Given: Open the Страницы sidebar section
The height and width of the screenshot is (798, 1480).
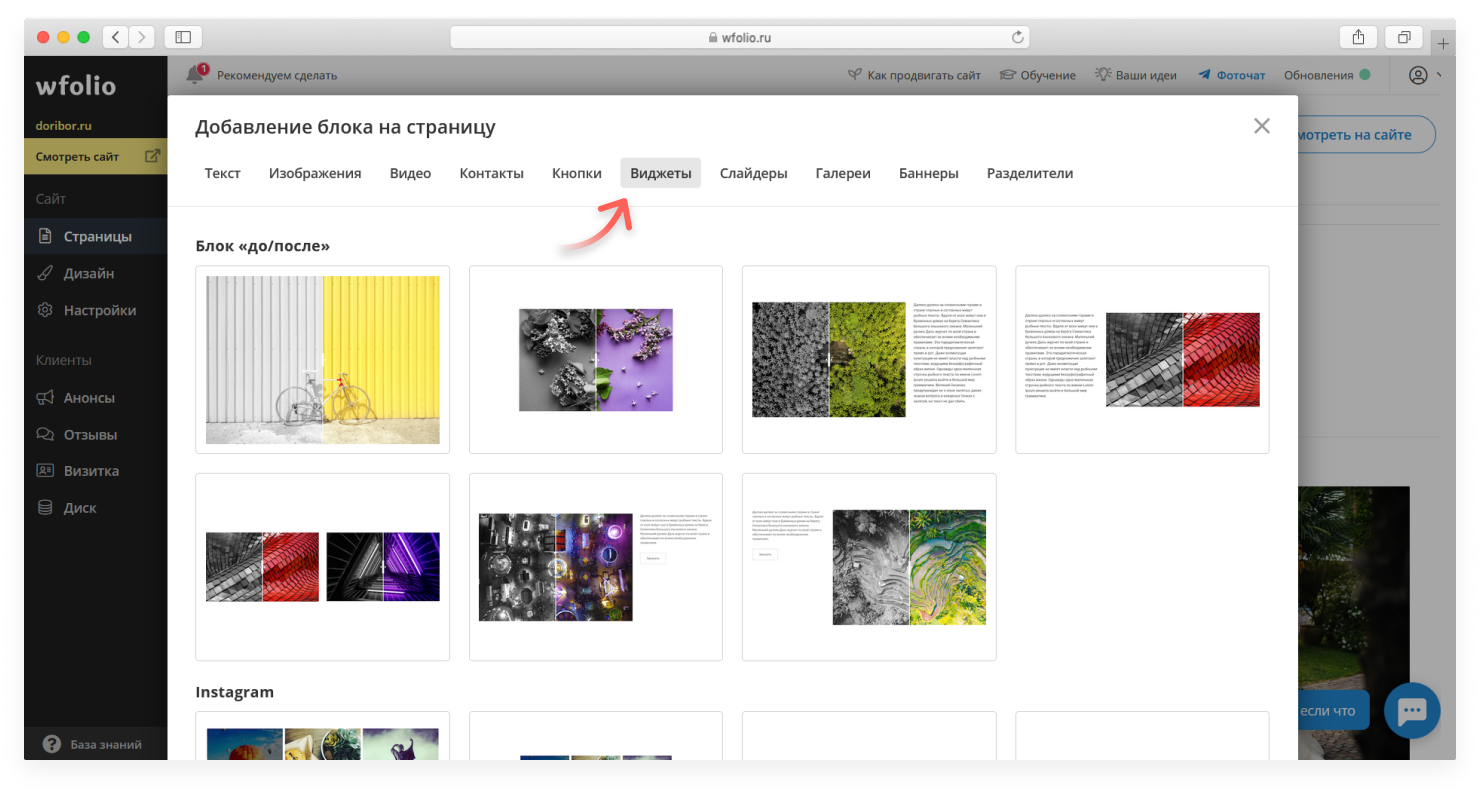Looking at the screenshot, I should 96,237.
